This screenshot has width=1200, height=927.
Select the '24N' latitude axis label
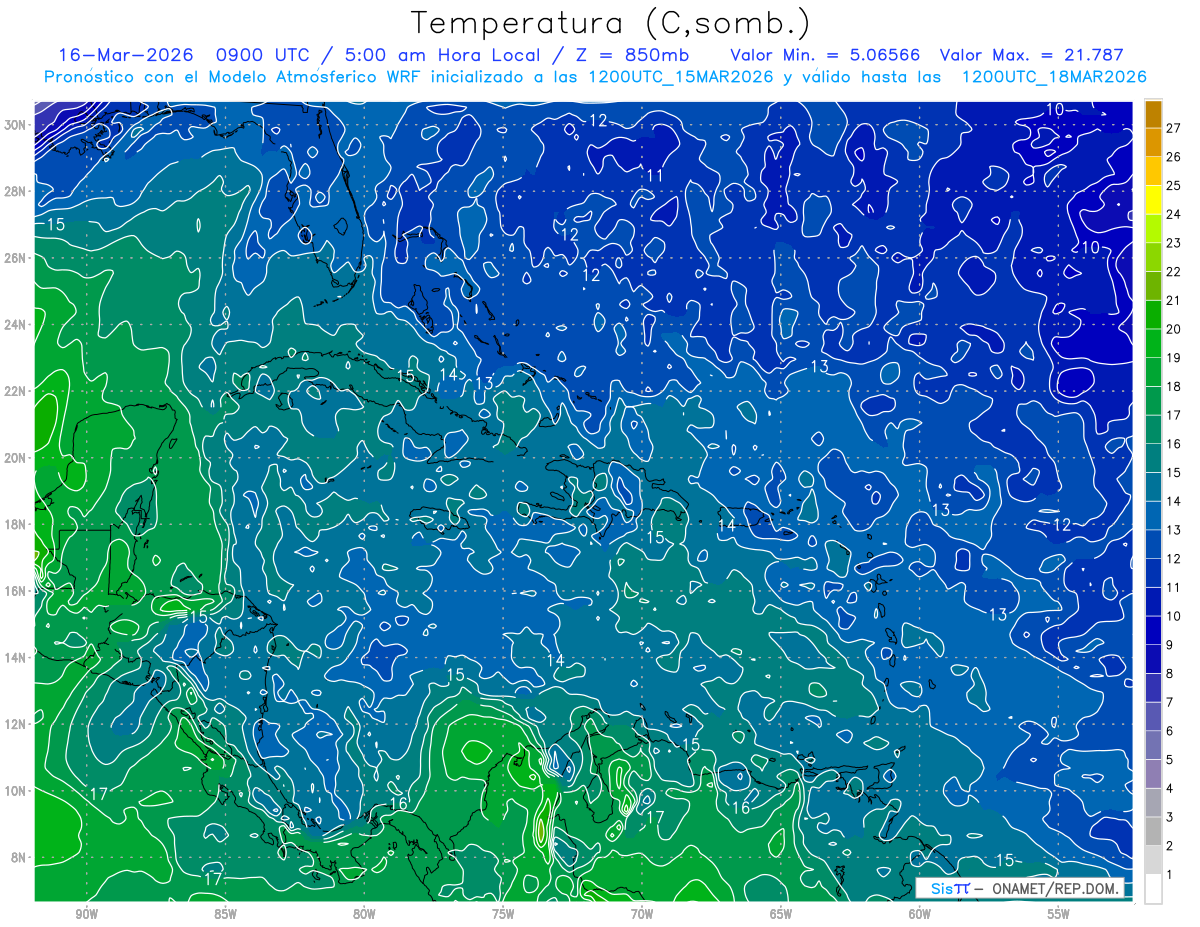15,324
